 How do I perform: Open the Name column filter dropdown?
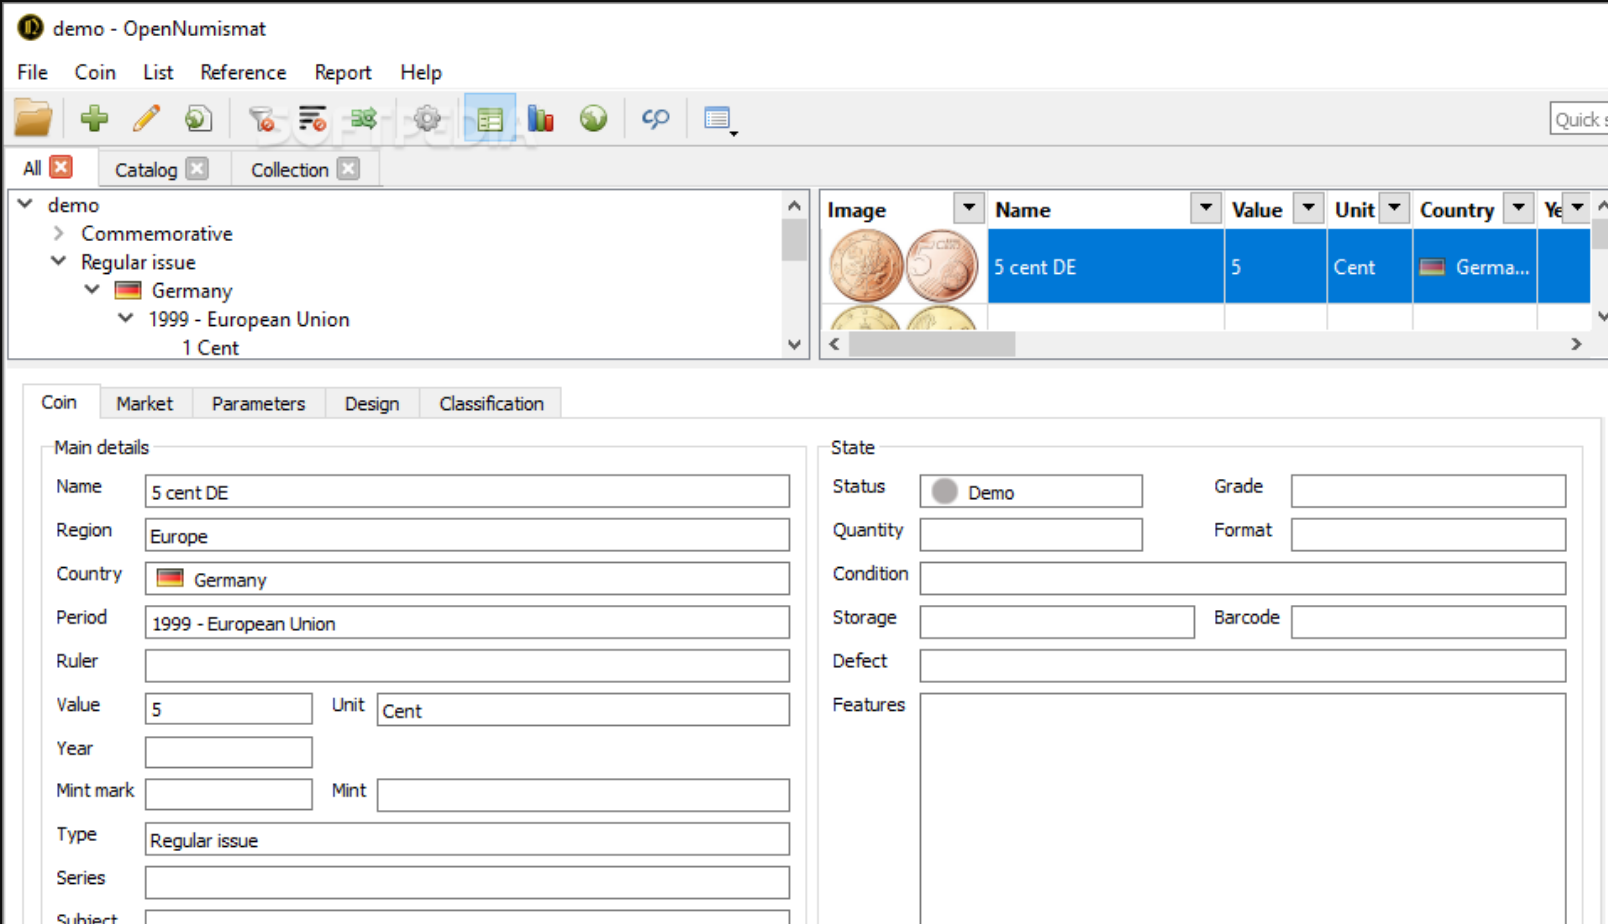(x=1205, y=208)
